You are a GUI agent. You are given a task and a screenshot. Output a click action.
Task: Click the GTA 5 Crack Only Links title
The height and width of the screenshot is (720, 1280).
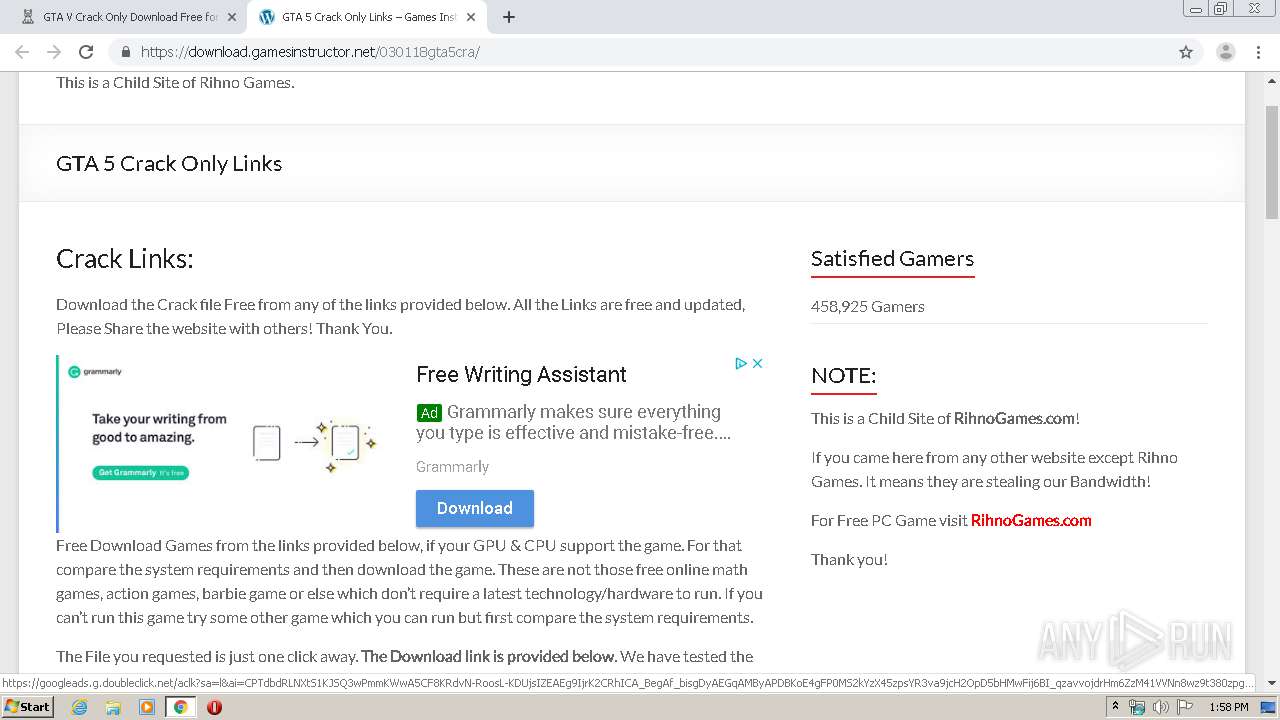tap(169, 163)
